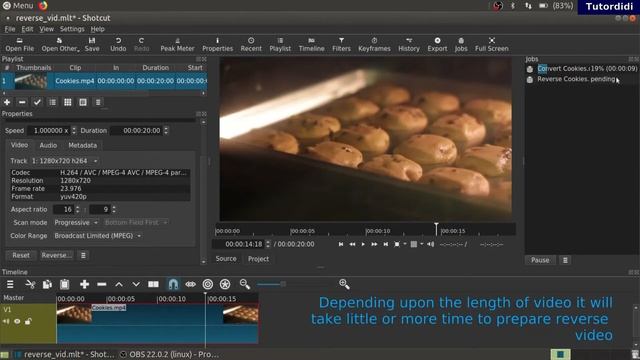Add the clip to the playlist with plus icon
Screen dimensions: 640x360
point(7,102)
